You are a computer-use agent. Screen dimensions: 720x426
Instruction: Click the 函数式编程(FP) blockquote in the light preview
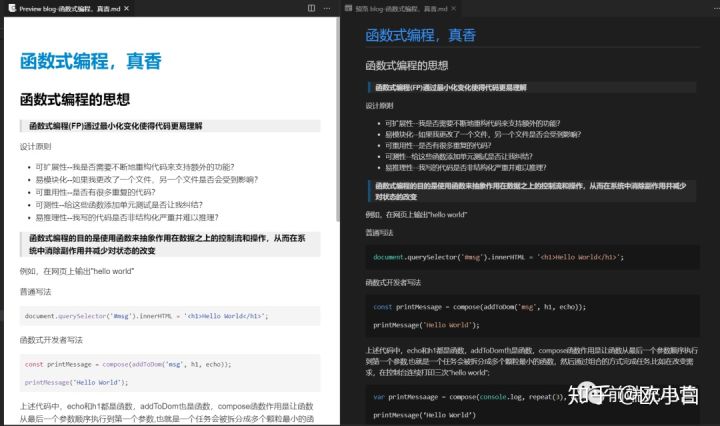coord(170,126)
